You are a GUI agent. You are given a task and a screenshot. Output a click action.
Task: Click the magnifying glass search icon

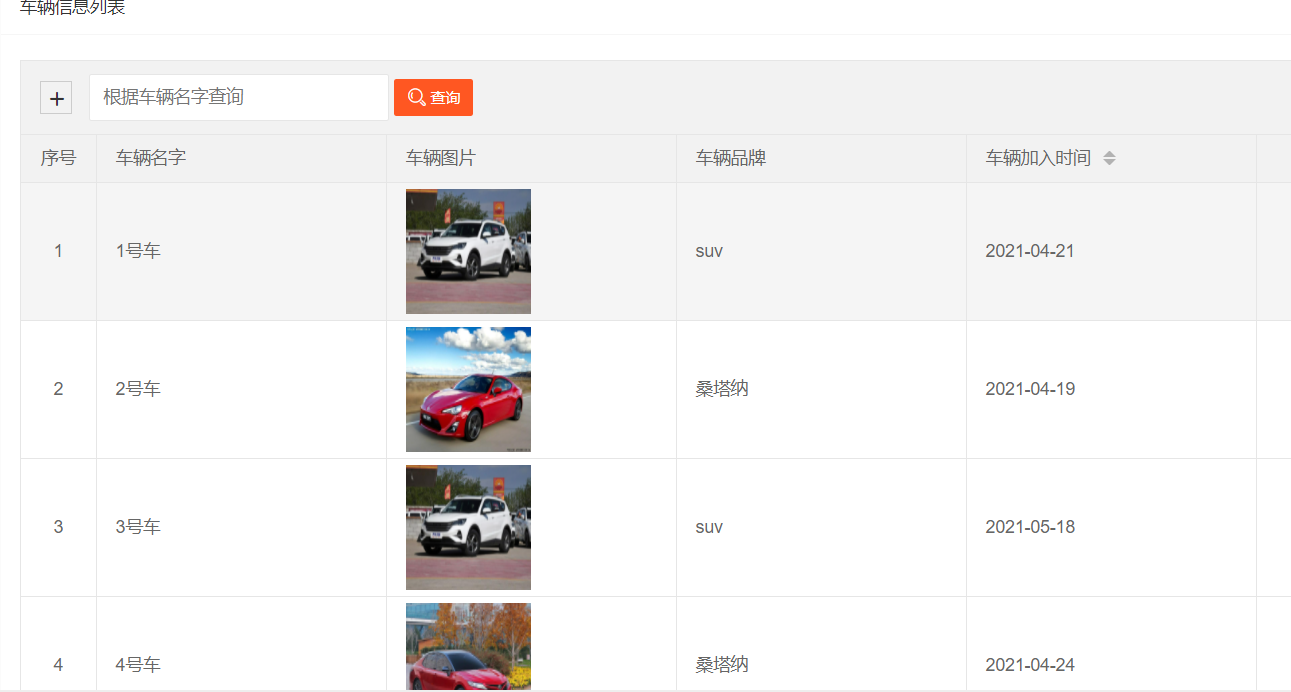click(x=418, y=97)
